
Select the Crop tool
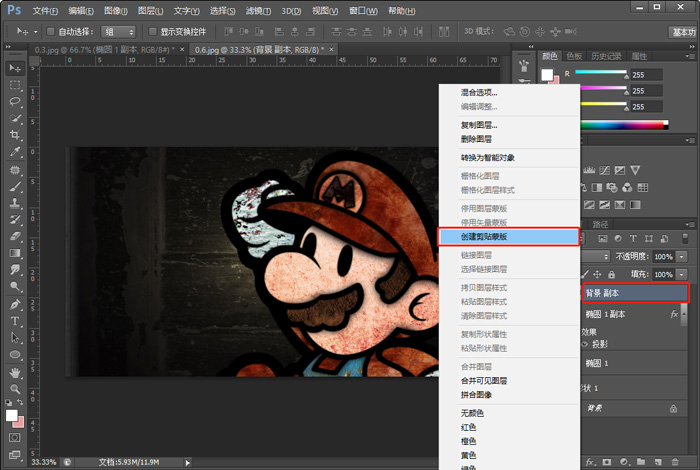pyautogui.click(x=15, y=135)
